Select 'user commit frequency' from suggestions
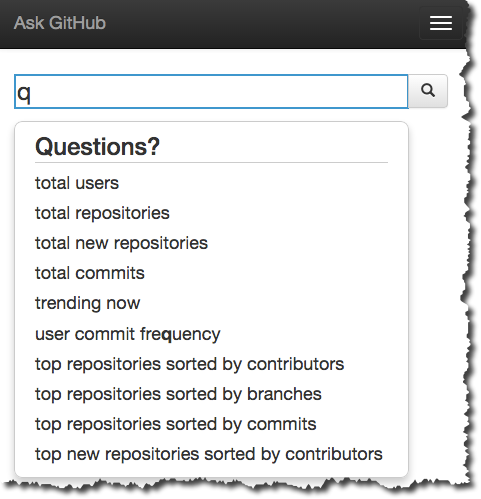This screenshot has width=481, height=499. [x=128, y=334]
